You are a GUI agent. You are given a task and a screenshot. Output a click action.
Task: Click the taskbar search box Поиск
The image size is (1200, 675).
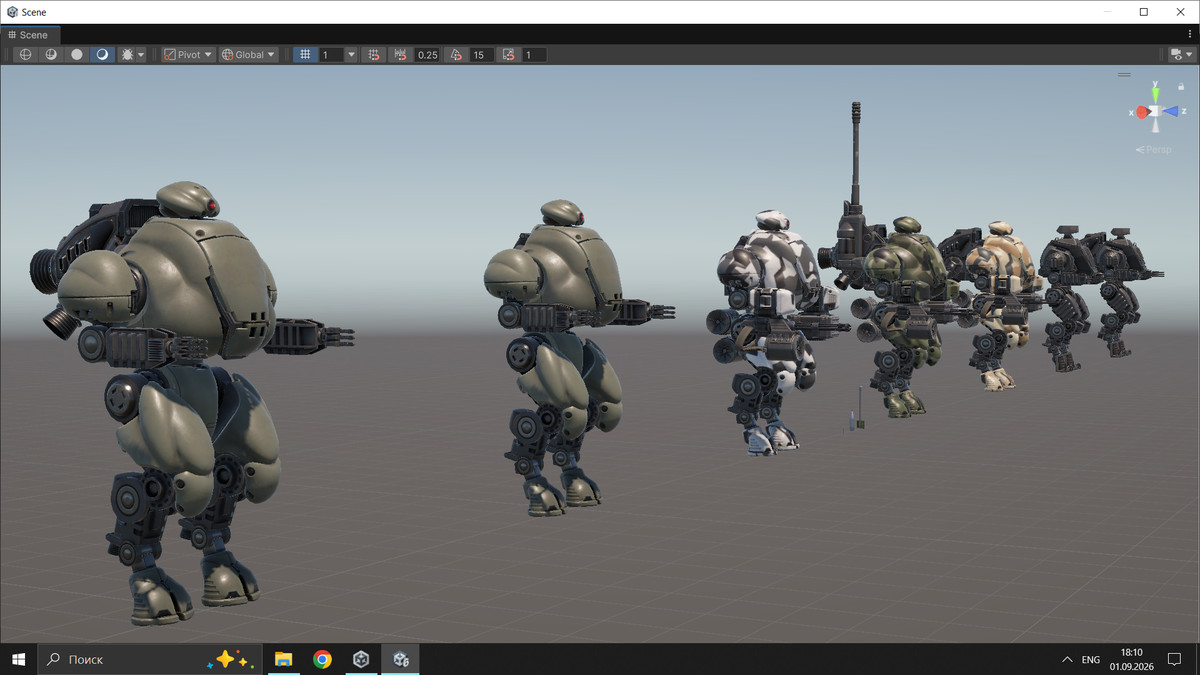(x=150, y=659)
